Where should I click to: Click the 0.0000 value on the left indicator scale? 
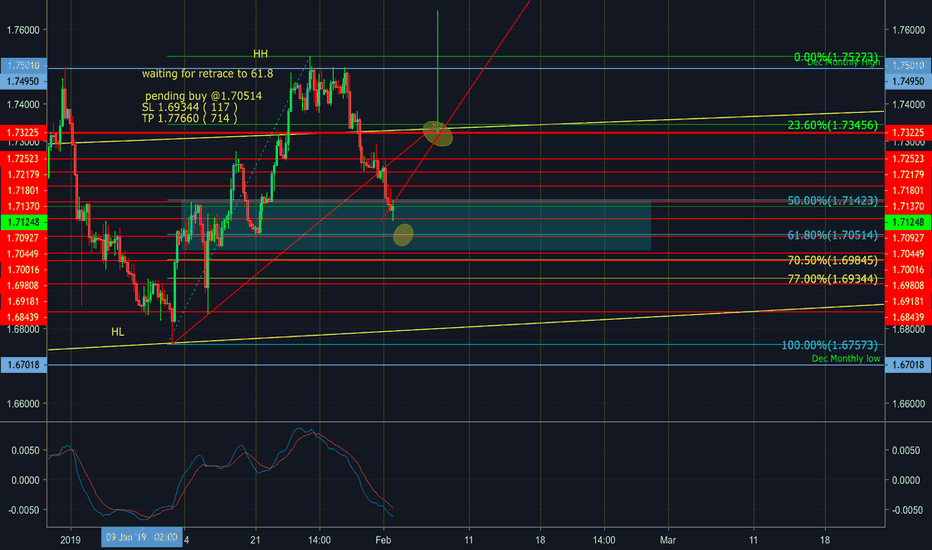pyautogui.click(x=26, y=480)
